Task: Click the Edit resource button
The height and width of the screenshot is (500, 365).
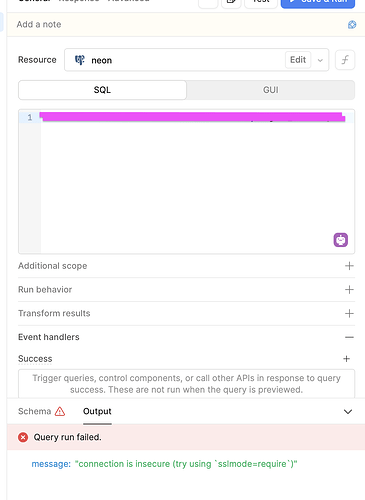Action: [298, 60]
